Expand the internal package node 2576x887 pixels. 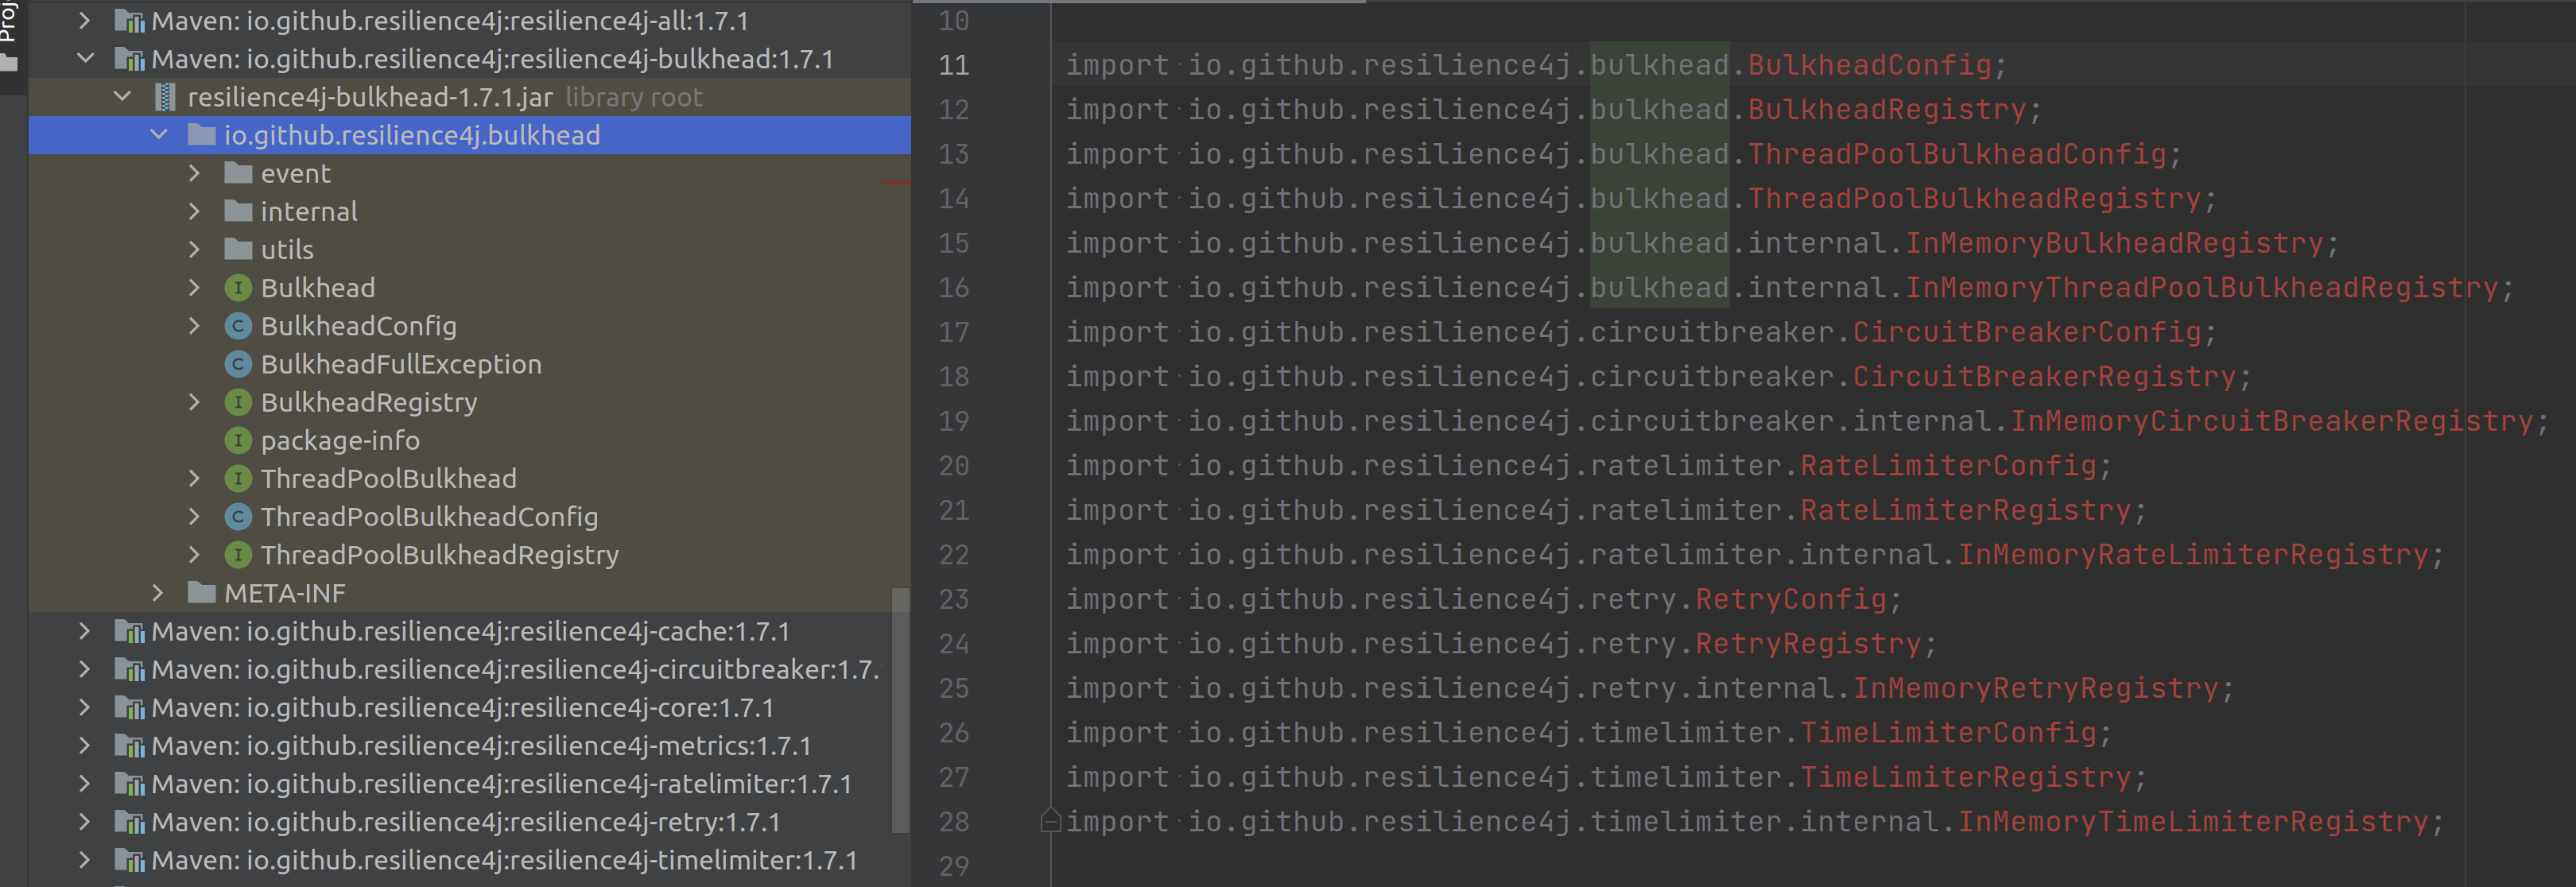pos(194,210)
